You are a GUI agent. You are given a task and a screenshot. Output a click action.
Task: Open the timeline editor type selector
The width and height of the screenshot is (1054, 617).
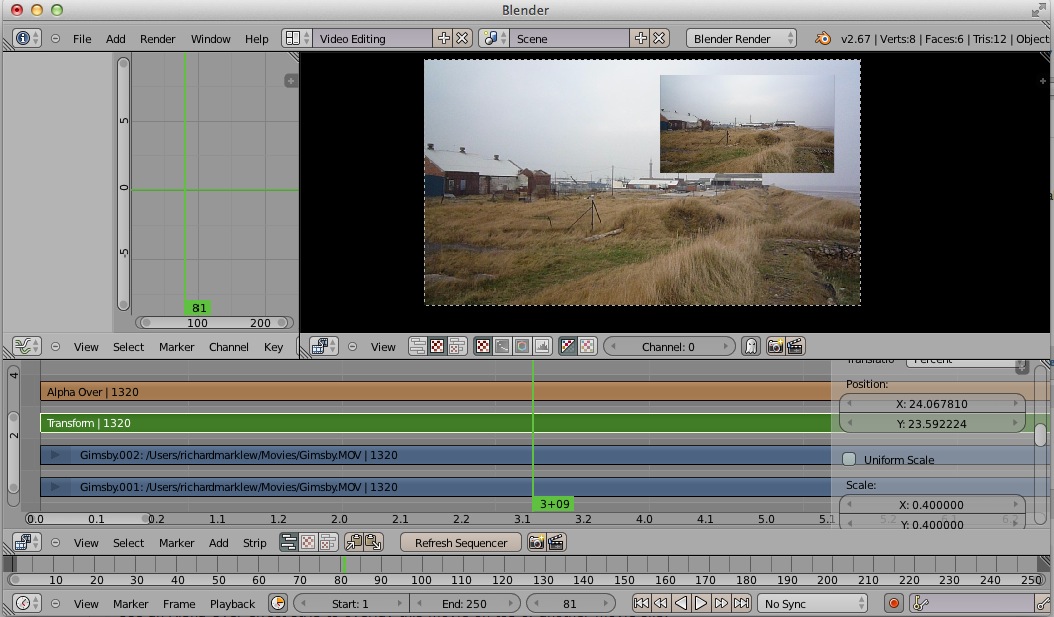pyautogui.click(x=27, y=604)
